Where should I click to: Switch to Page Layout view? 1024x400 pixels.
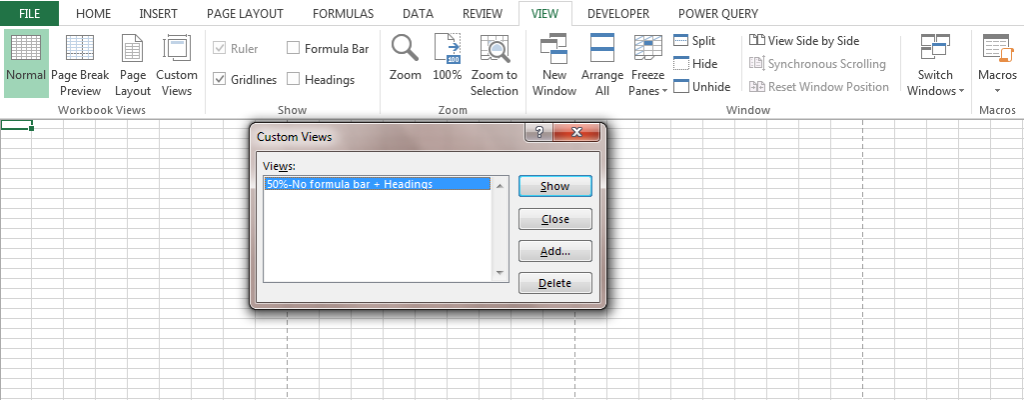coord(133,63)
